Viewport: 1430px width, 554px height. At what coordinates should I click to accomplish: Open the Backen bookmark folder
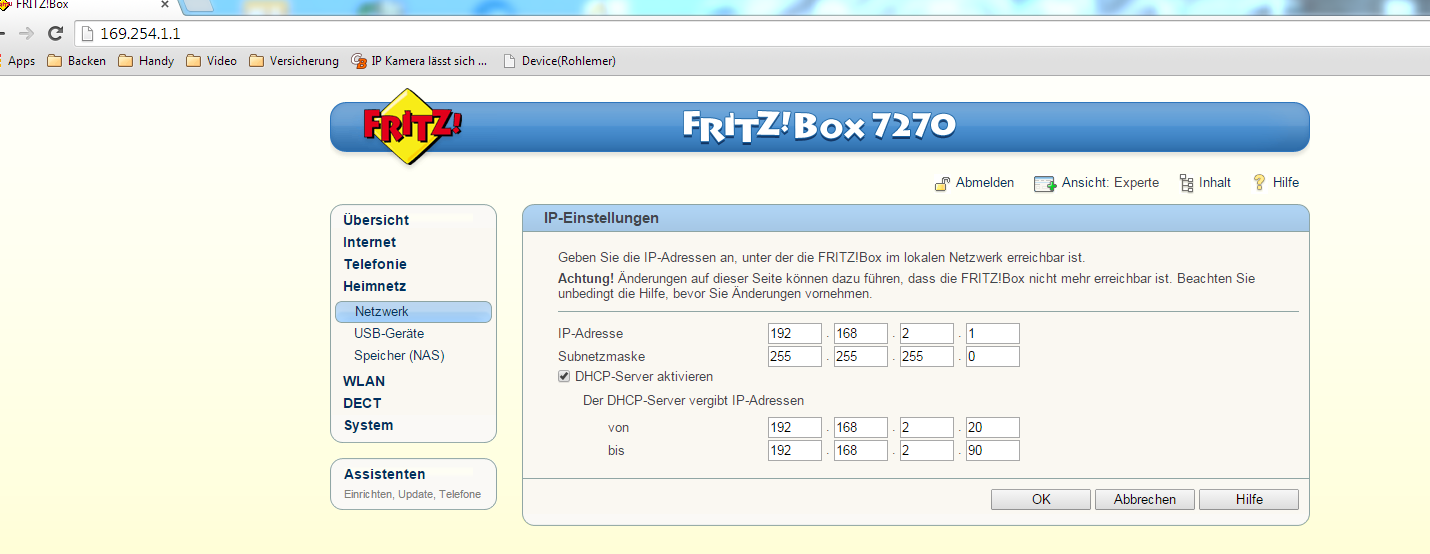point(77,61)
